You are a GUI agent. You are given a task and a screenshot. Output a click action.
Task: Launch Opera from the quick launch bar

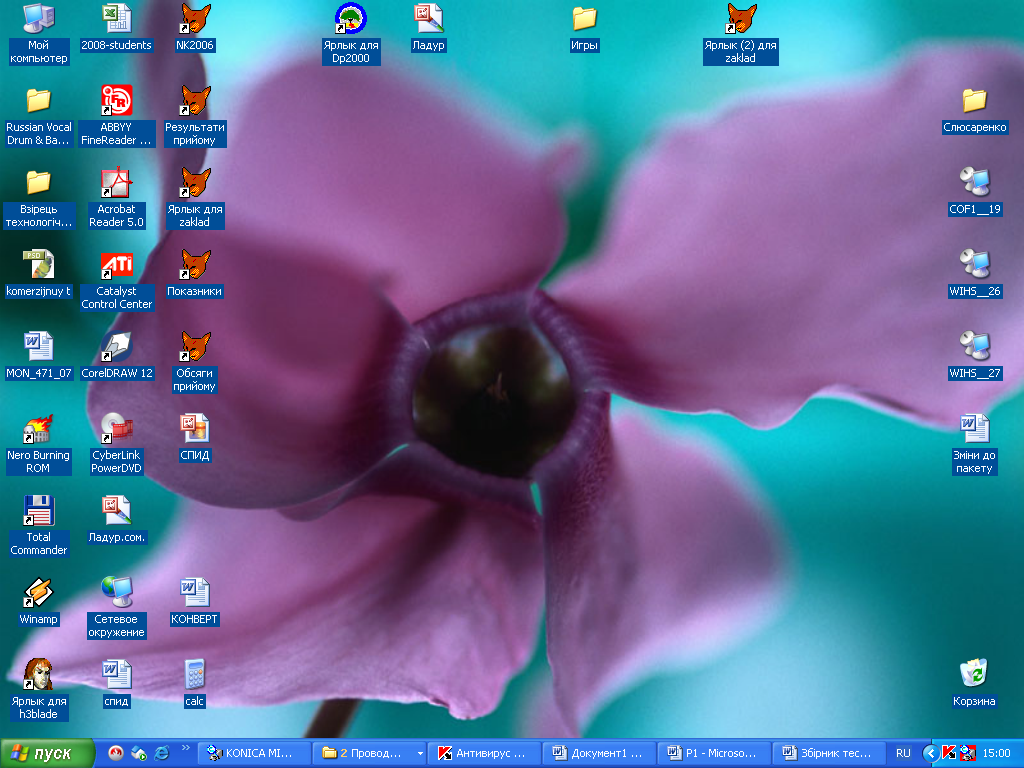(116, 754)
